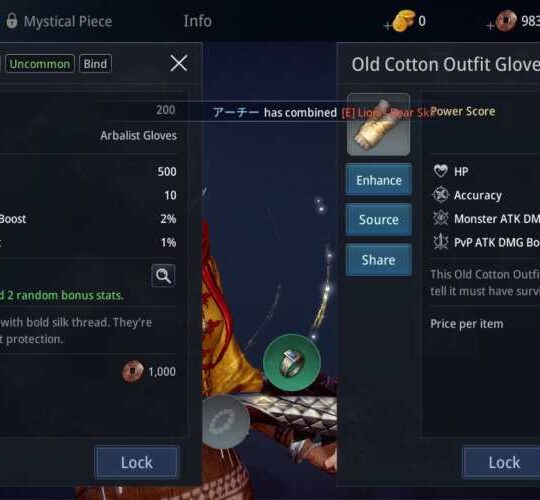Click the Old Cotton Outfit Gloves thumbnail
This screenshot has height=500, width=540.
[x=378, y=124]
